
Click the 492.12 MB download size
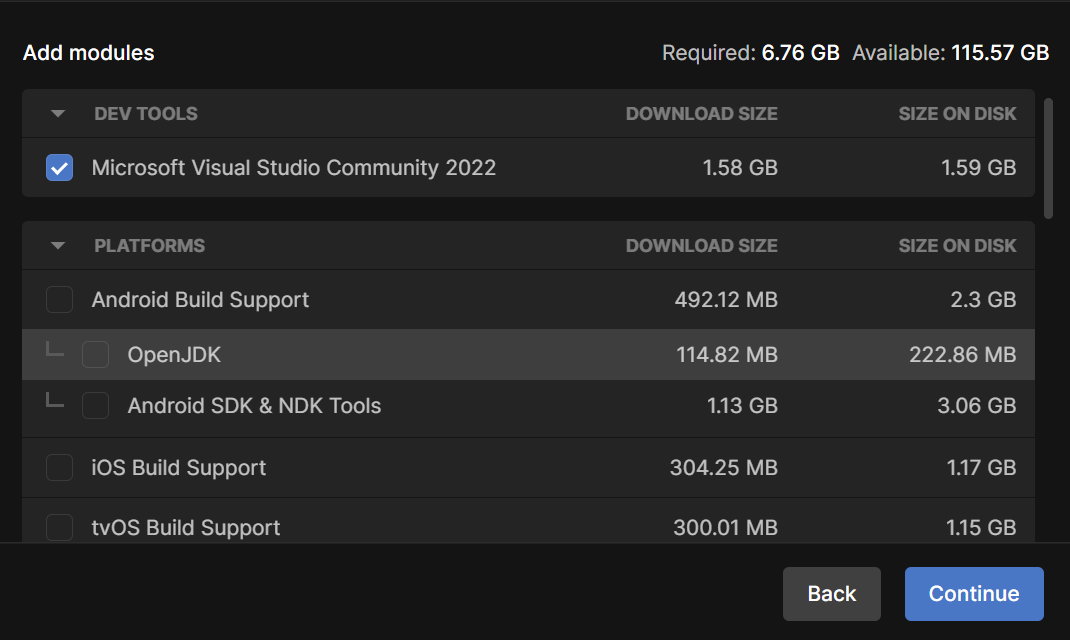coord(726,300)
